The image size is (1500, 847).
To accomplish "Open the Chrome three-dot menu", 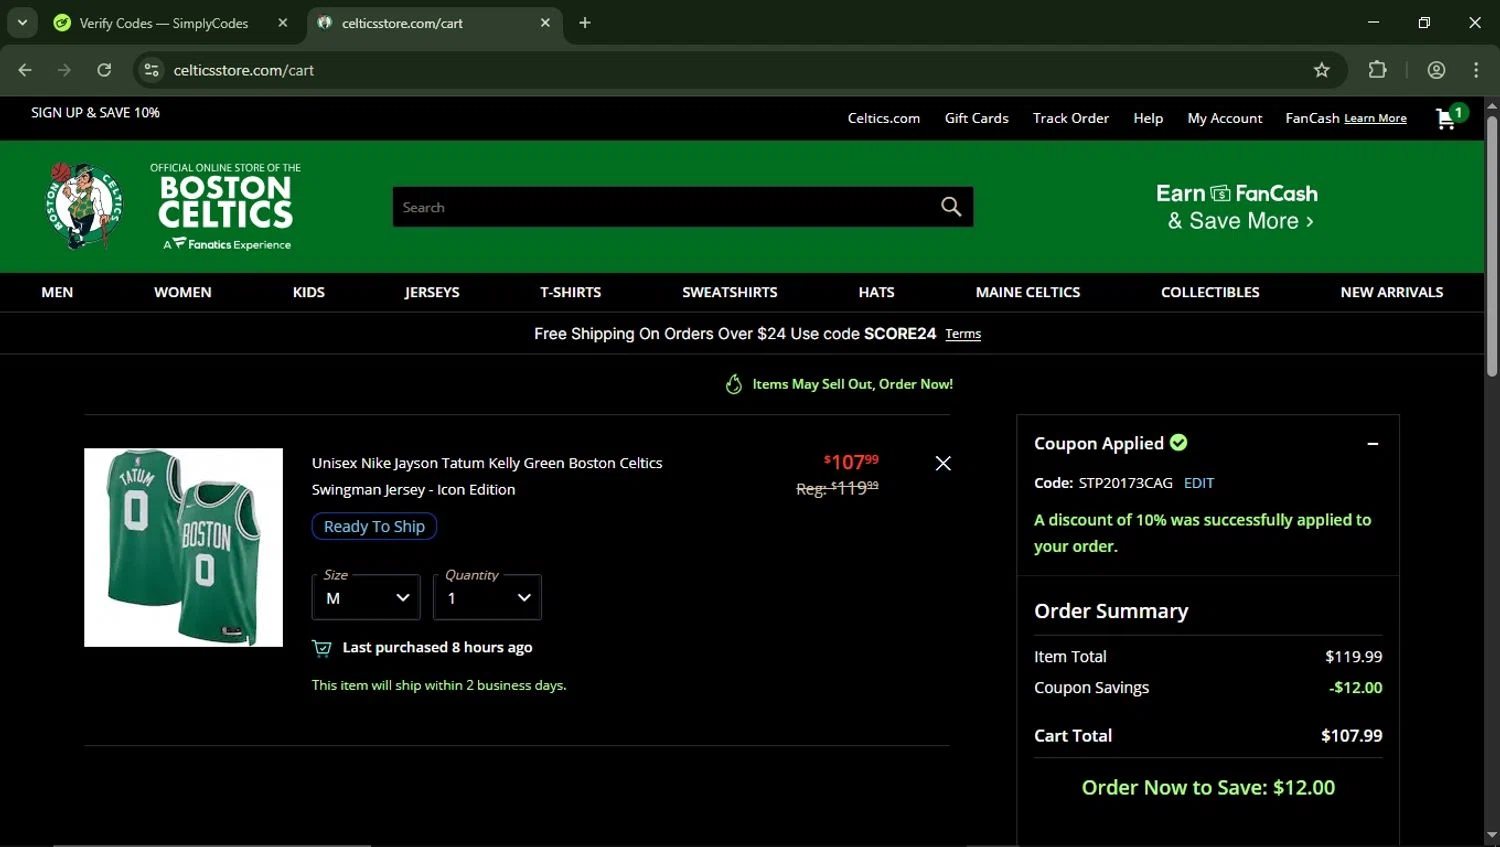I will (1476, 70).
